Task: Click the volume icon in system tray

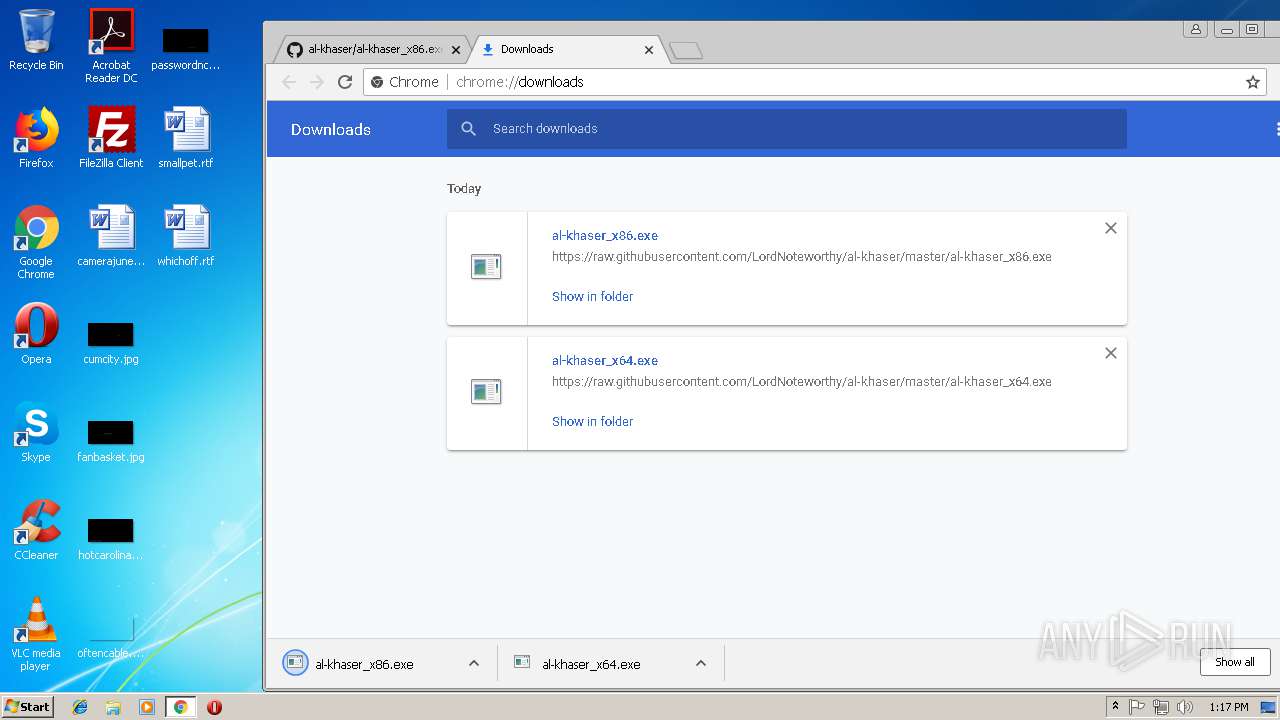Action: pyautogui.click(x=1185, y=707)
